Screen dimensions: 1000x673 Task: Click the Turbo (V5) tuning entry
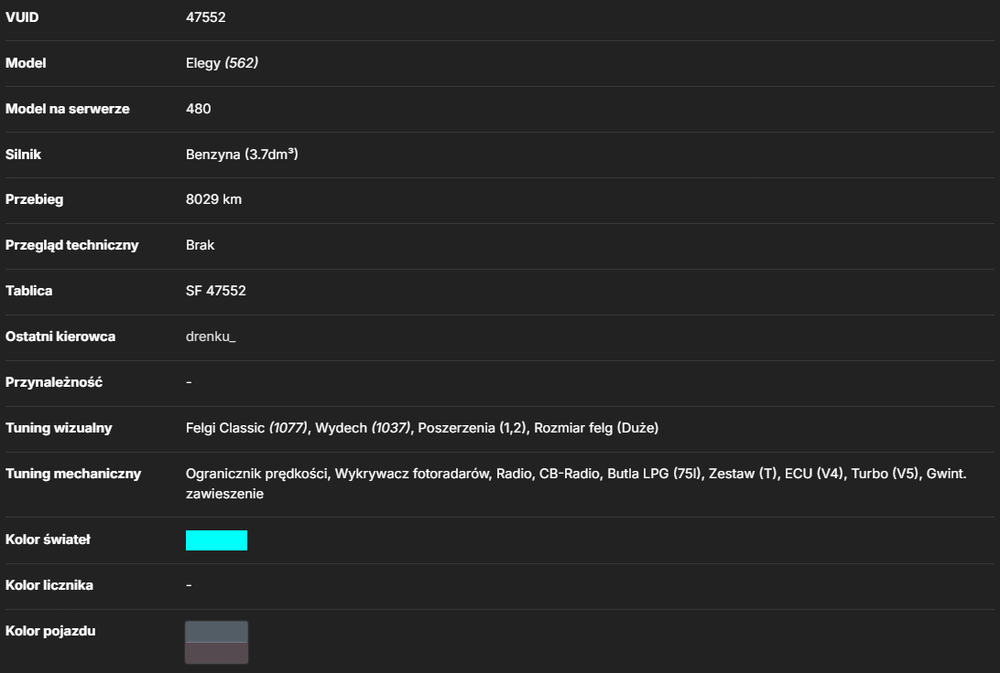coord(885,474)
